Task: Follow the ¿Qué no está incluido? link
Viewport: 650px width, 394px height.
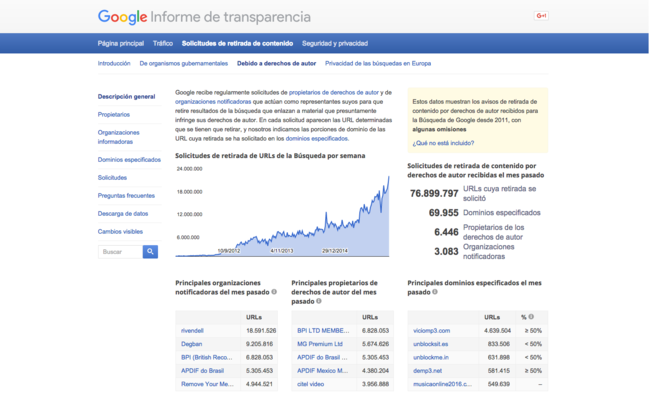Action: (443, 143)
